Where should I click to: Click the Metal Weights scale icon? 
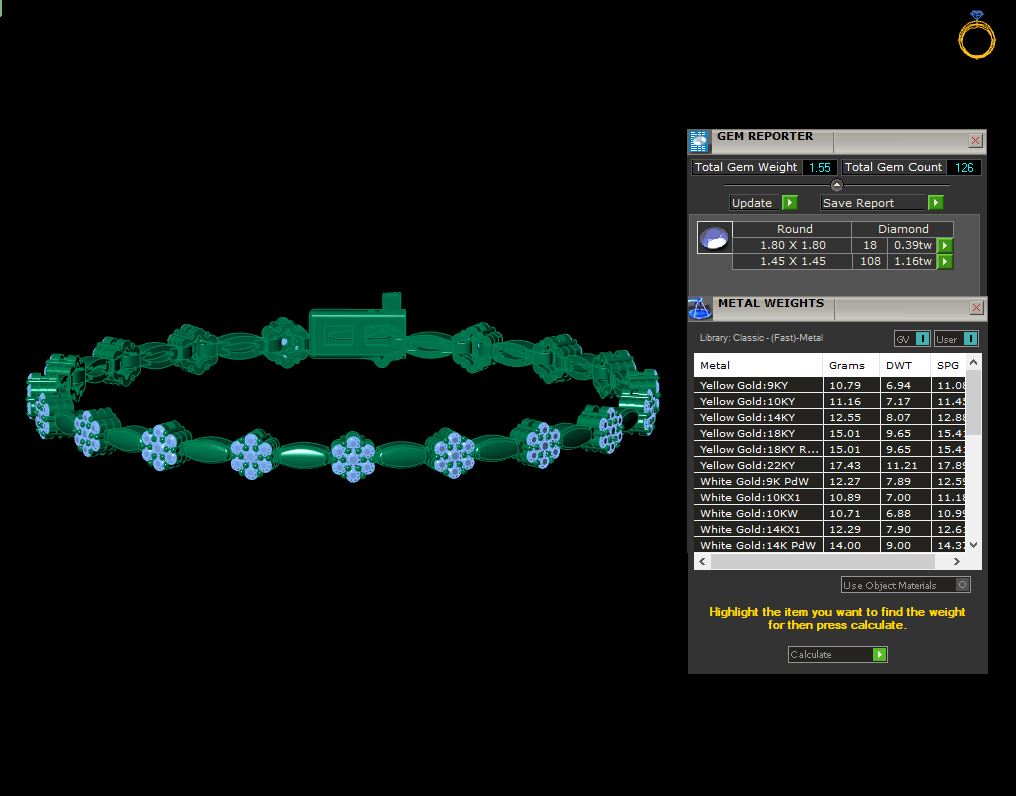pyautogui.click(x=699, y=309)
